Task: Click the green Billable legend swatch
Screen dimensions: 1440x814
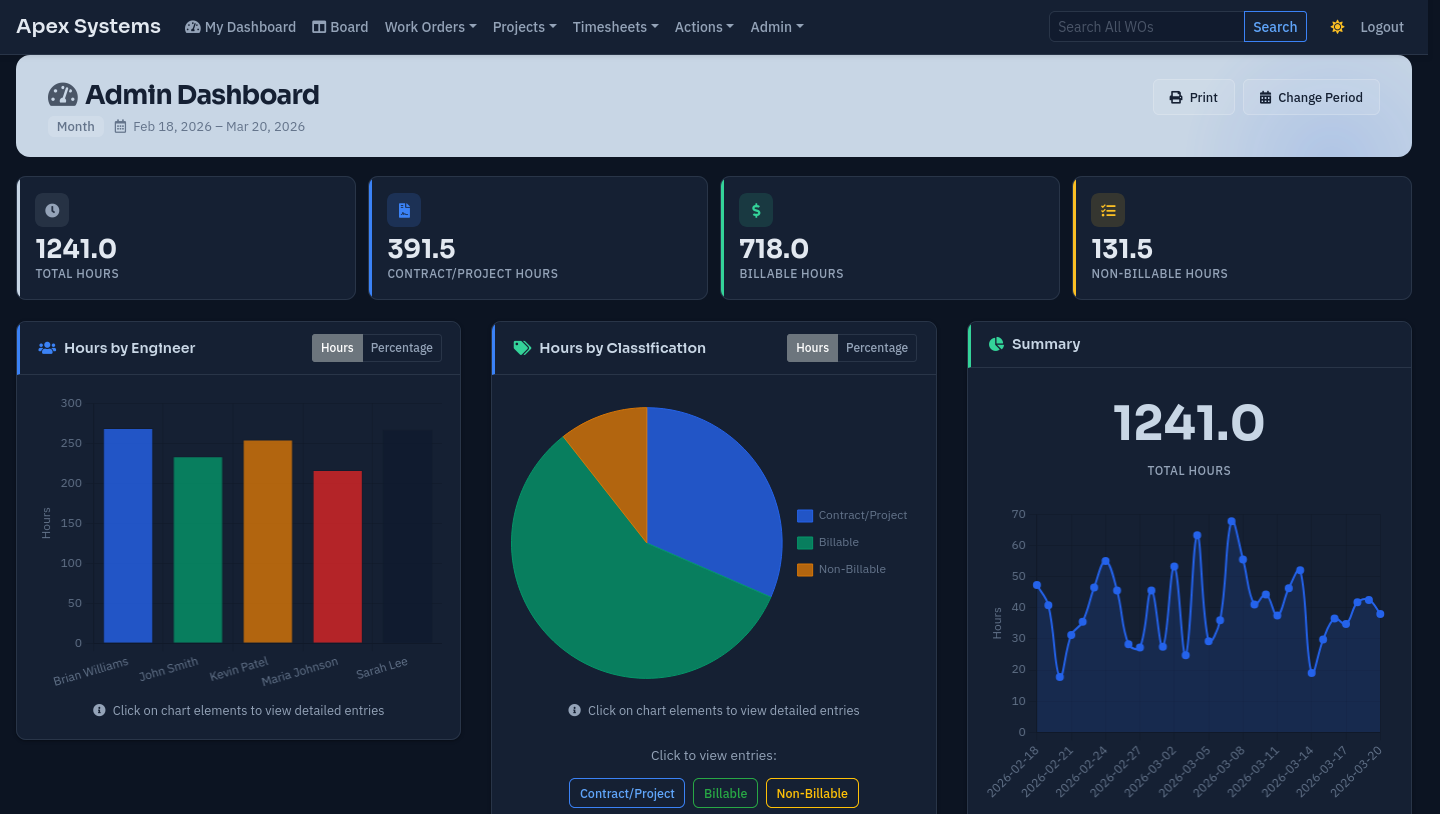Action: [803, 541]
